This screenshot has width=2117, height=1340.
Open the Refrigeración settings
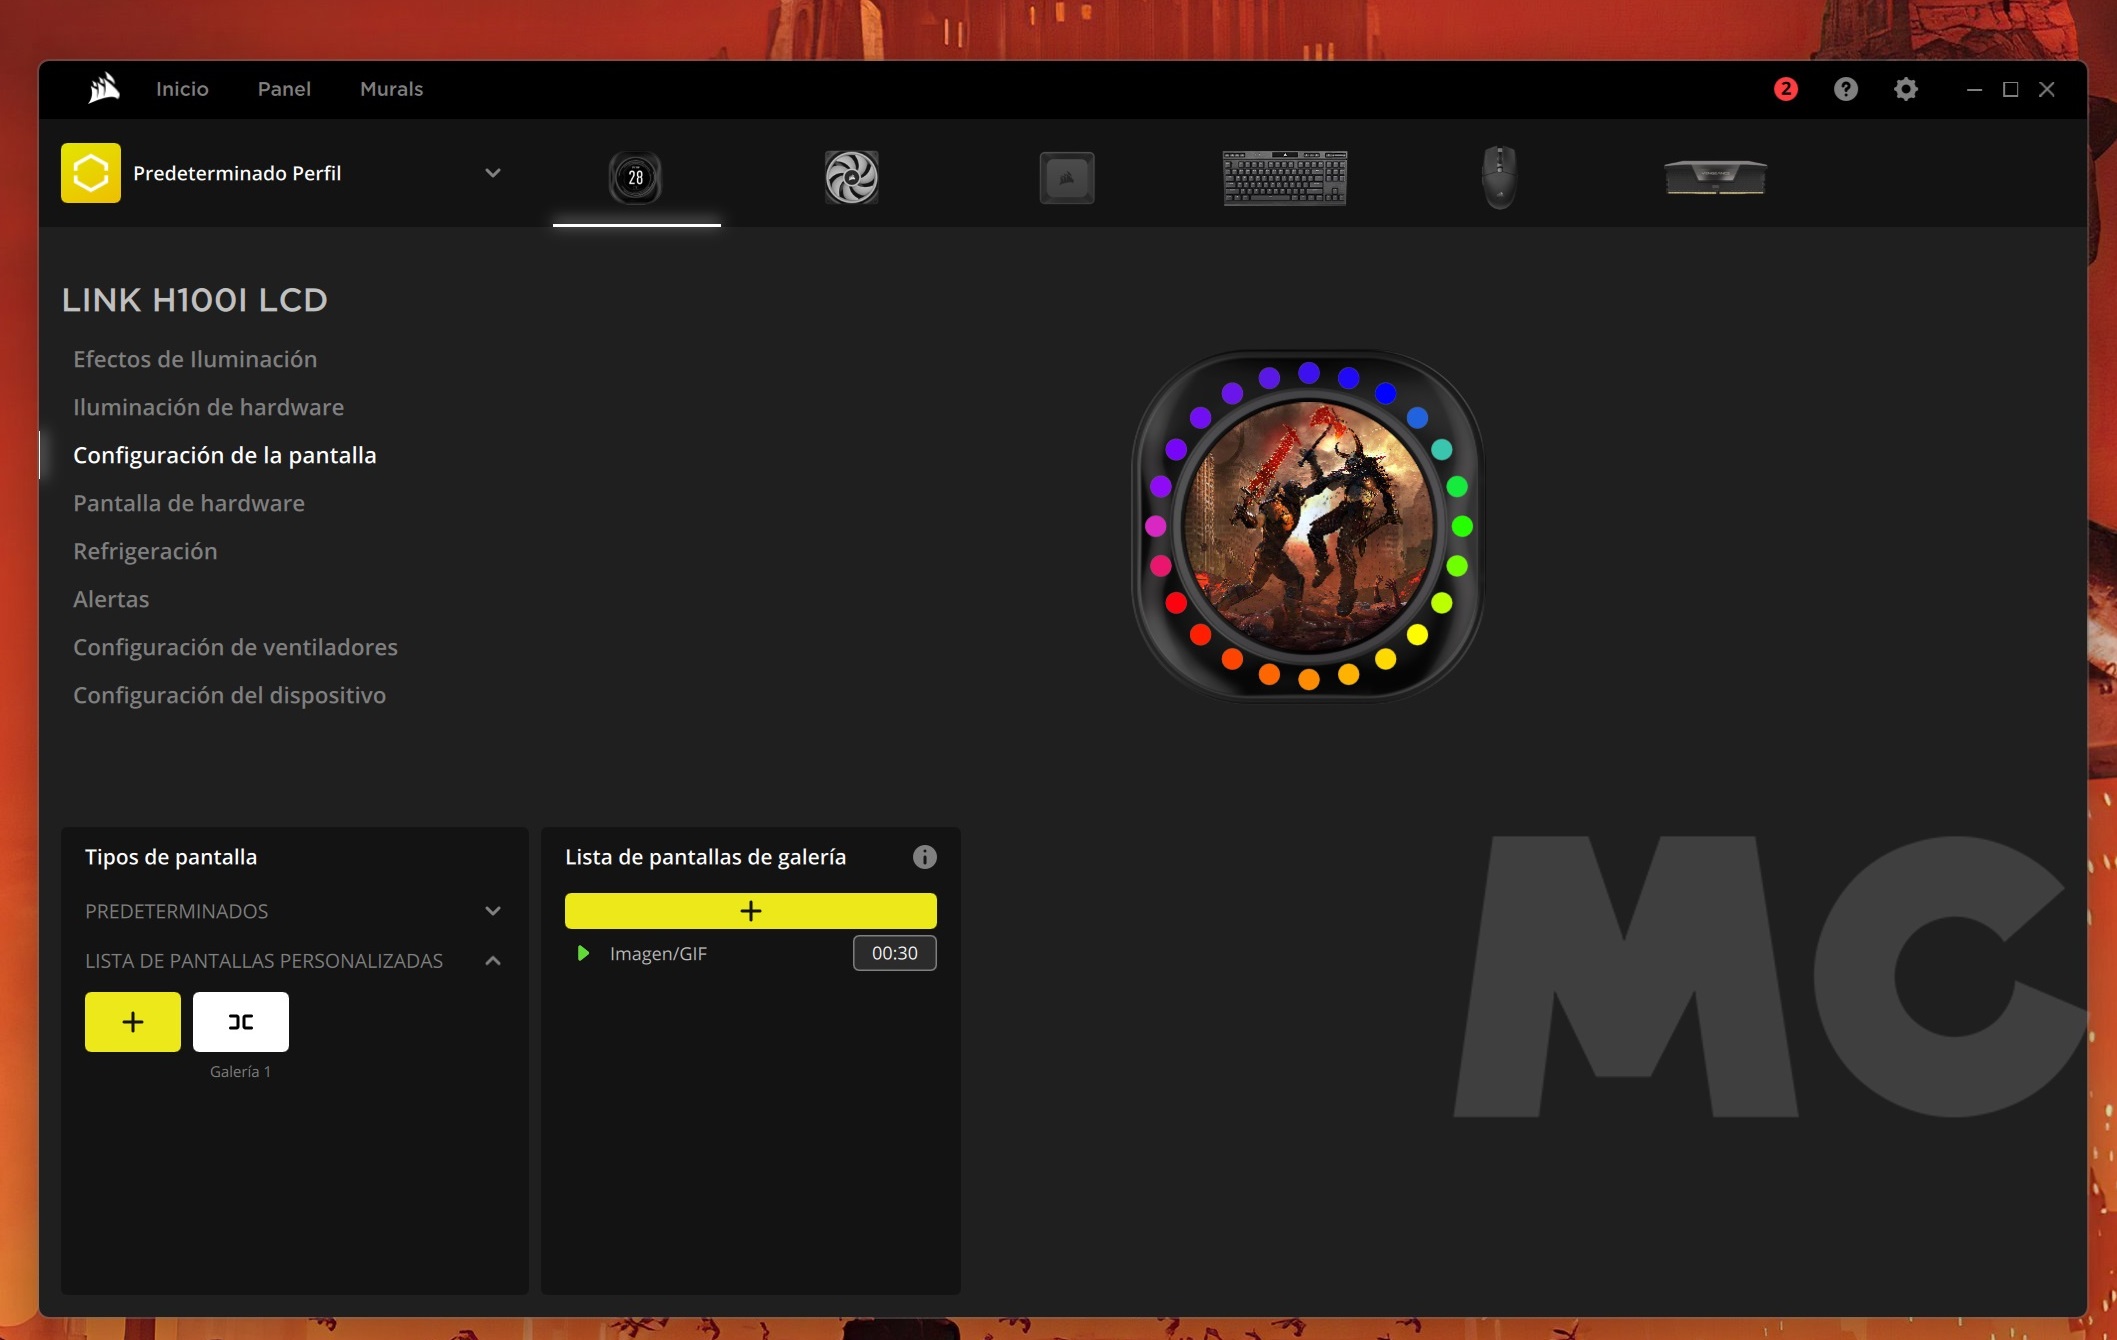click(145, 551)
